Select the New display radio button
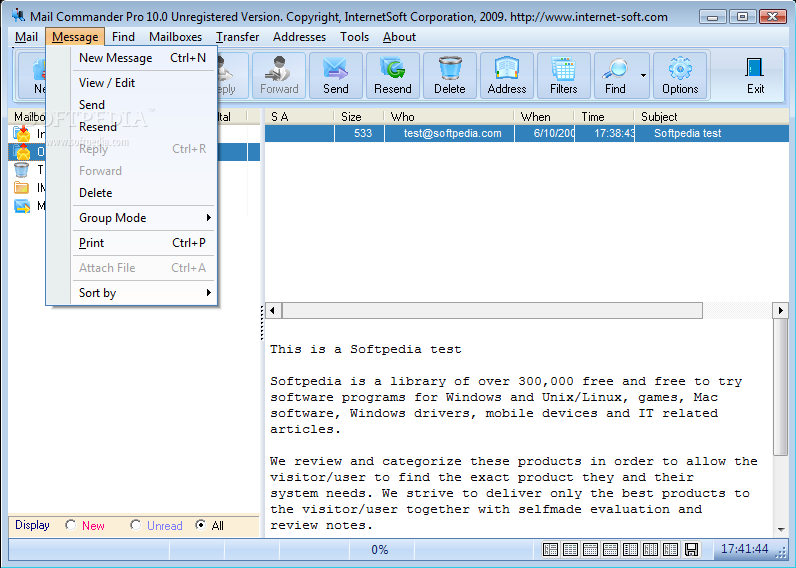This screenshot has width=796, height=568. (x=71, y=525)
